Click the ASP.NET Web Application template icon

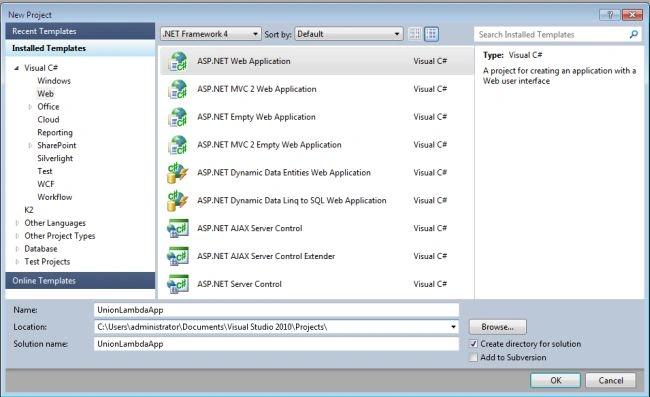[x=178, y=61]
